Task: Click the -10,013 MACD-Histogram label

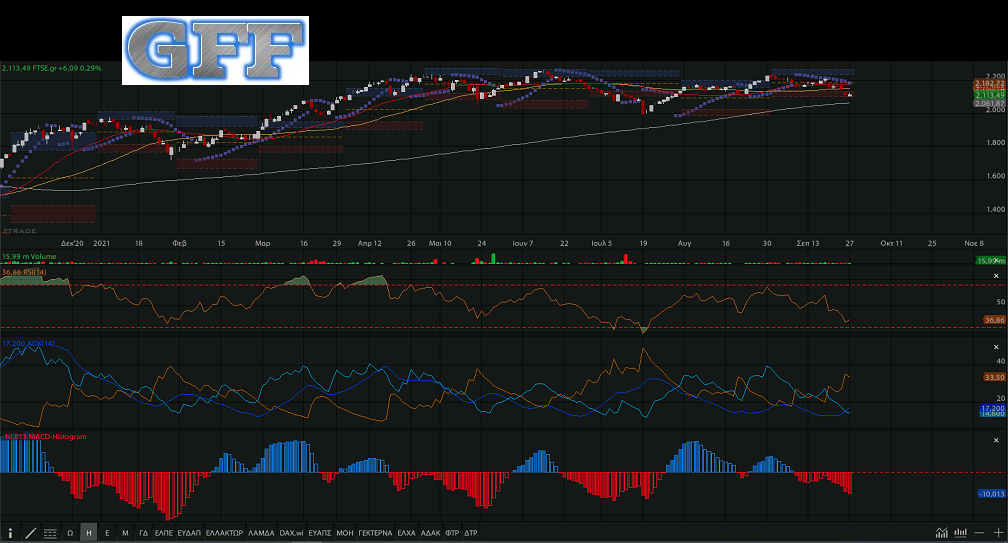Action: click(x=44, y=436)
